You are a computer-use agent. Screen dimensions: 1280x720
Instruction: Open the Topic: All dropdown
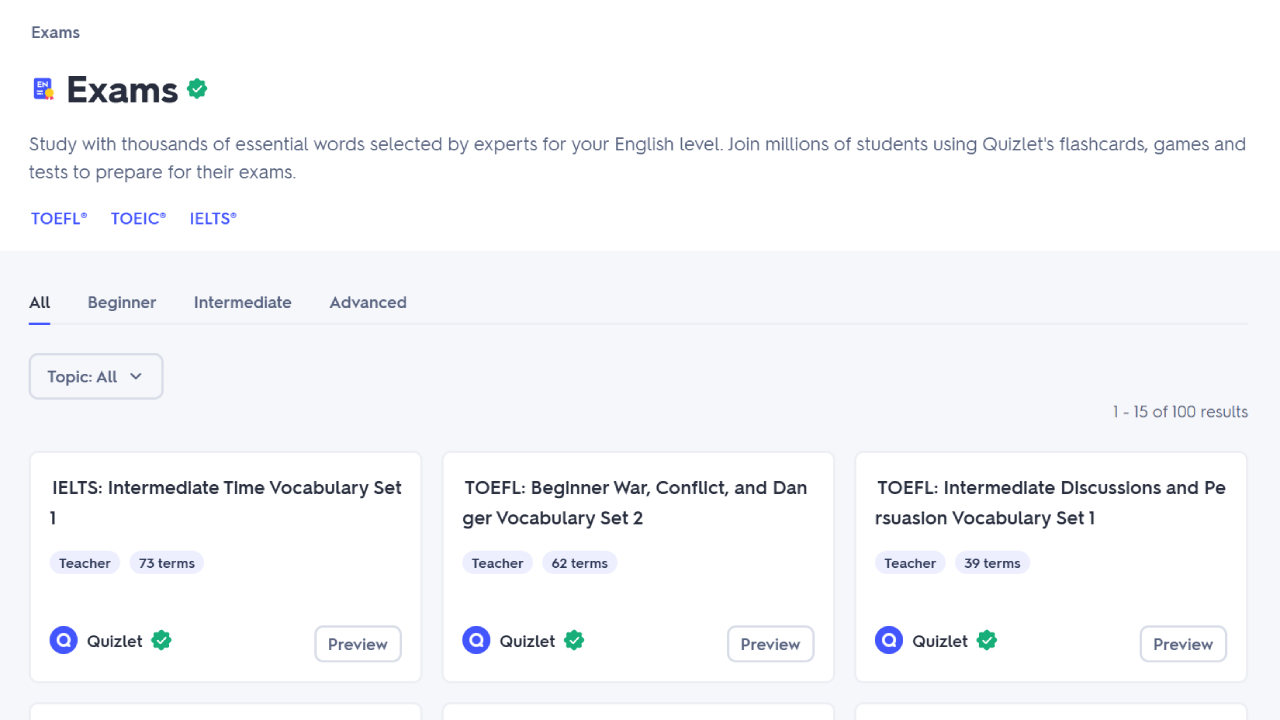pyautogui.click(x=96, y=376)
